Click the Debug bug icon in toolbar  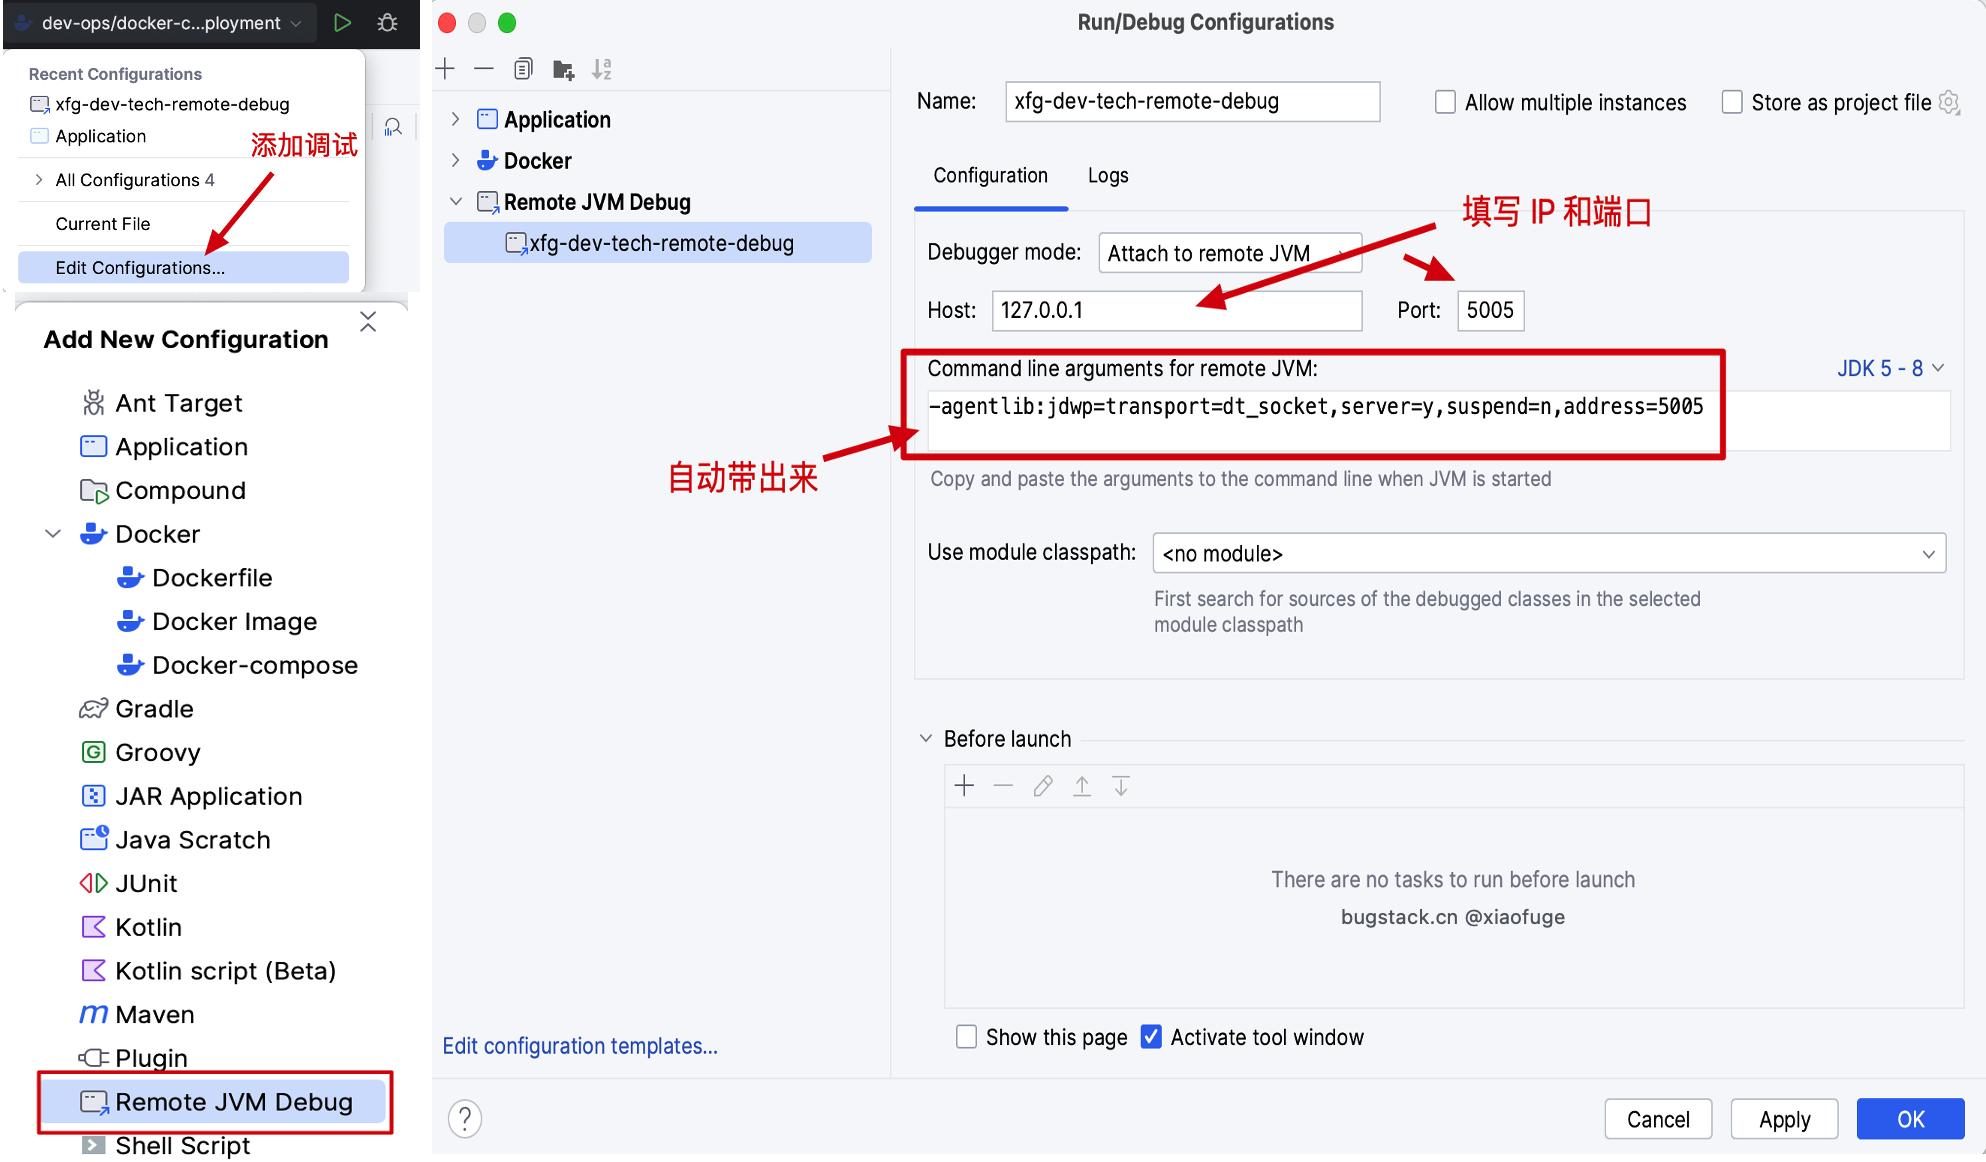click(388, 22)
